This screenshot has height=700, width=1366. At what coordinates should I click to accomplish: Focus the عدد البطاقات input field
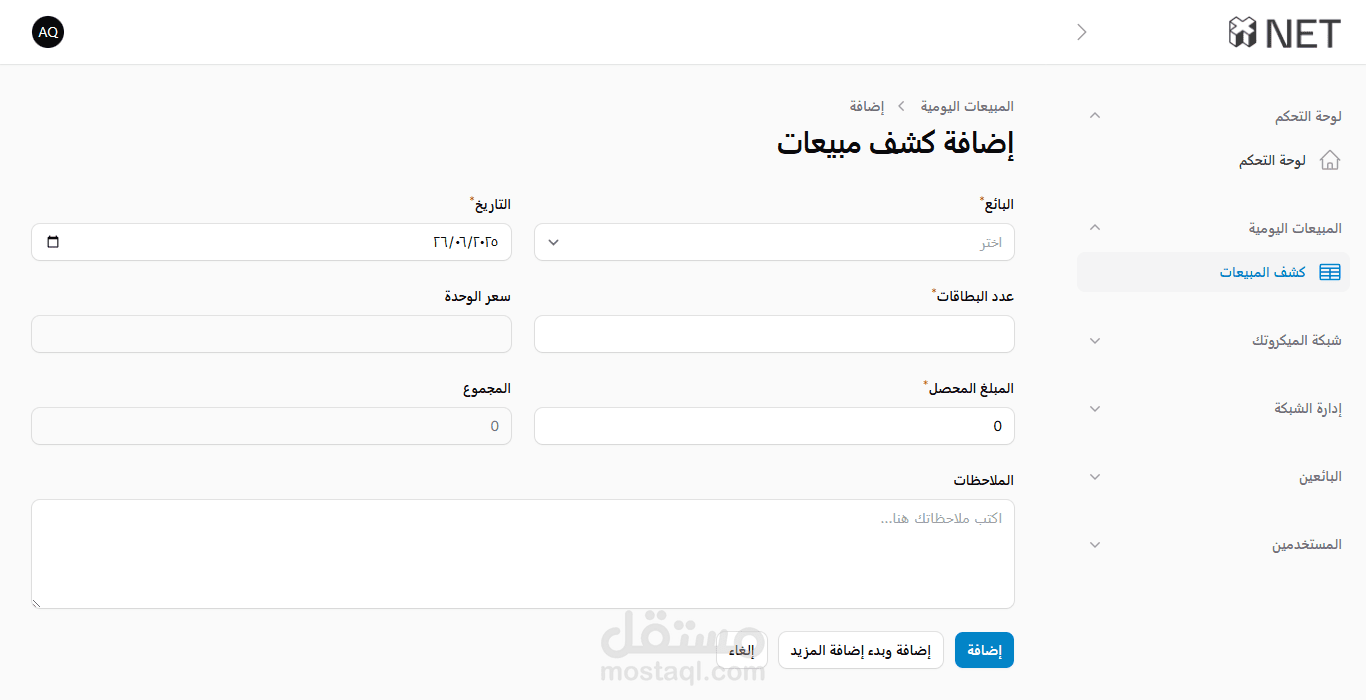click(774, 334)
